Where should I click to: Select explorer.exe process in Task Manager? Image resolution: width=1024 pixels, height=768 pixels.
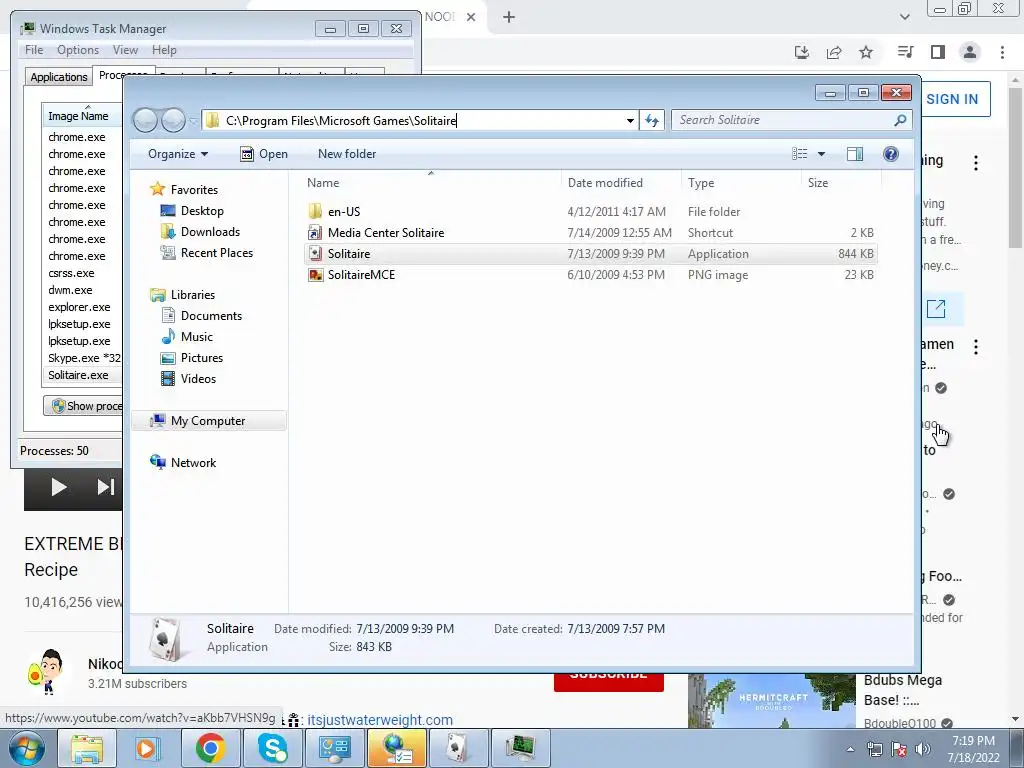point(79,307)
